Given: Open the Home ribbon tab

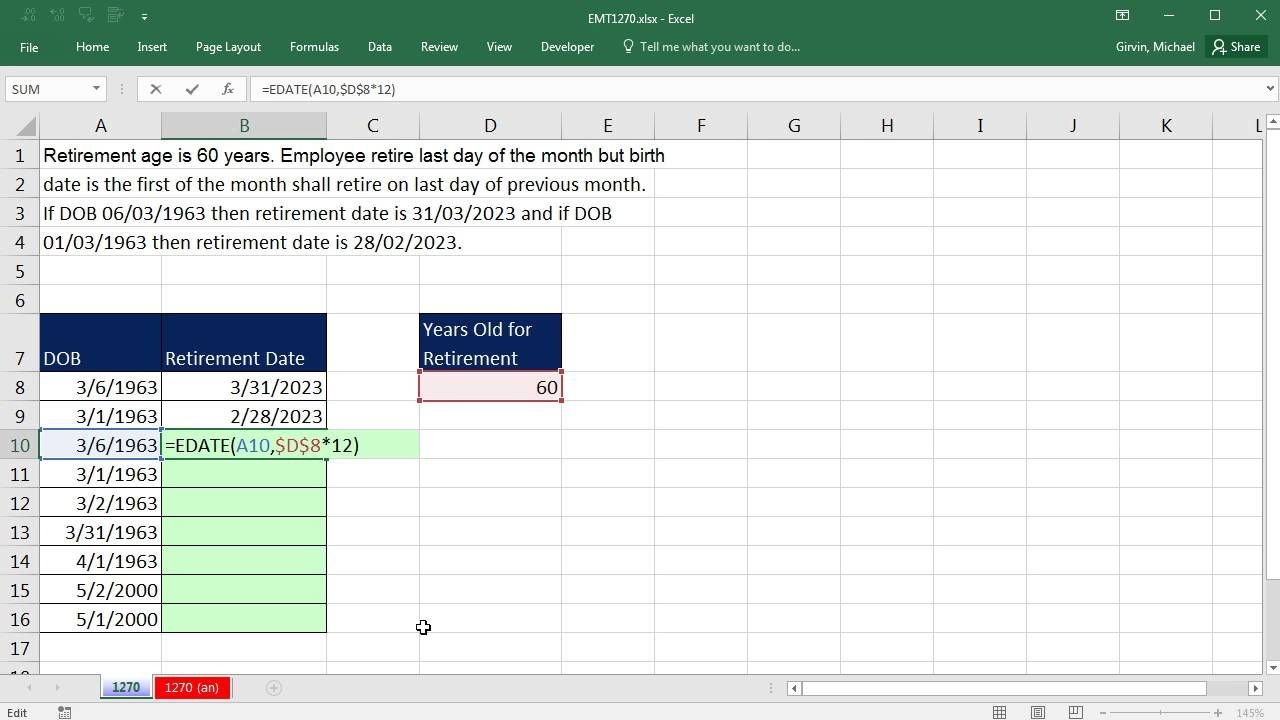Looking at the screenshot, I should (92, 47).
